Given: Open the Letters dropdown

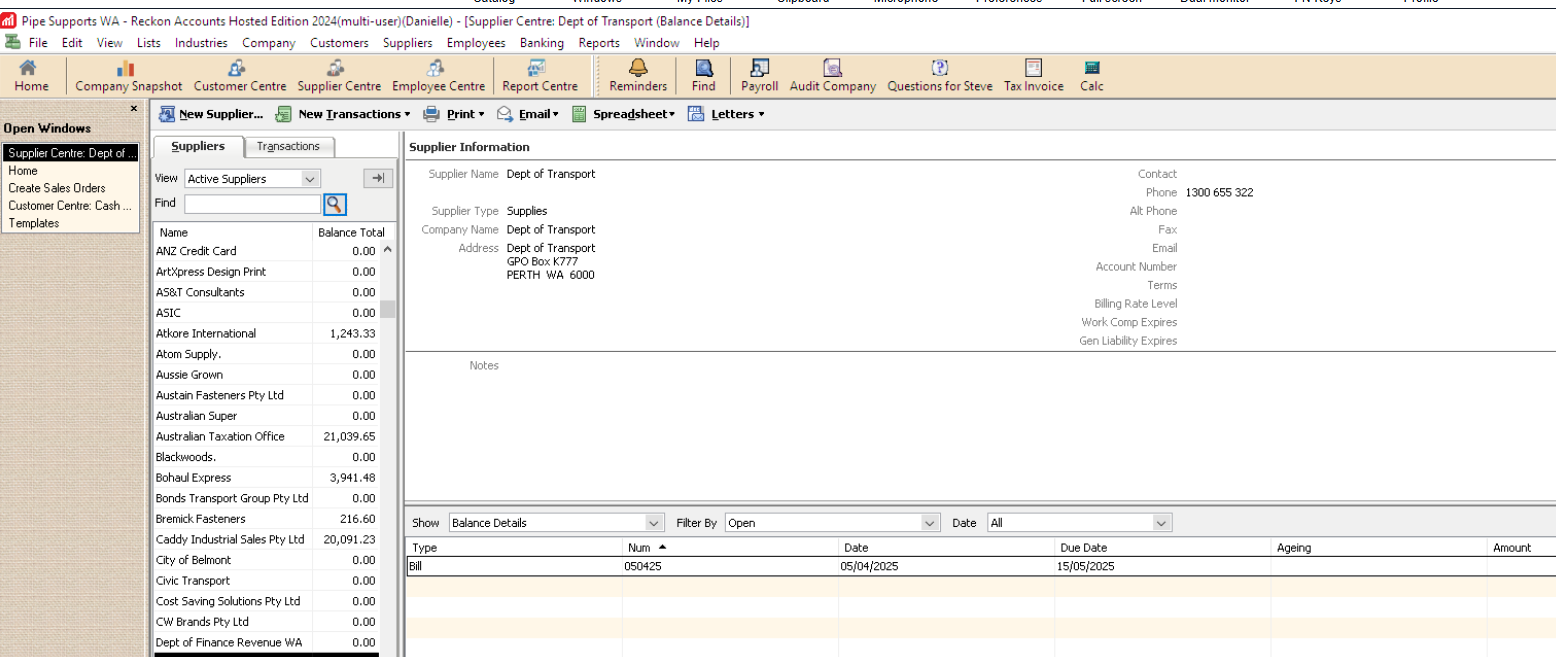Looking at the screenshot, I should (x=727, y=114).
